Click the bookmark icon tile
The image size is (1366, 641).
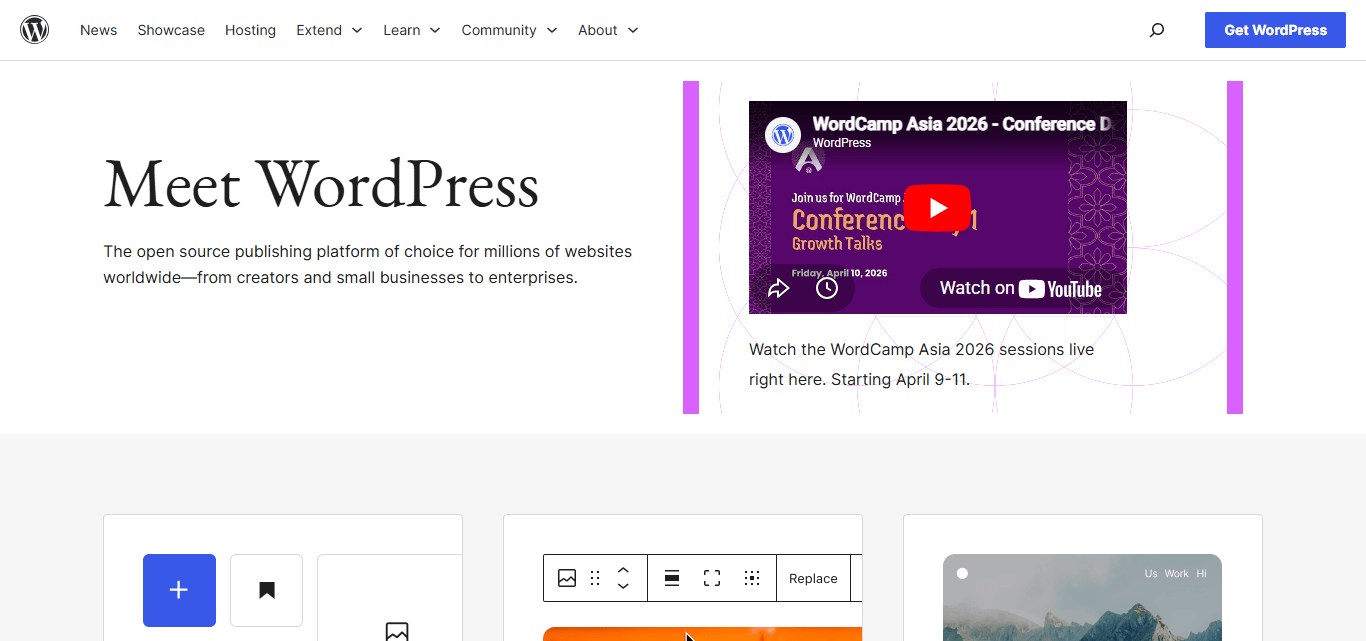click(266, 590)
